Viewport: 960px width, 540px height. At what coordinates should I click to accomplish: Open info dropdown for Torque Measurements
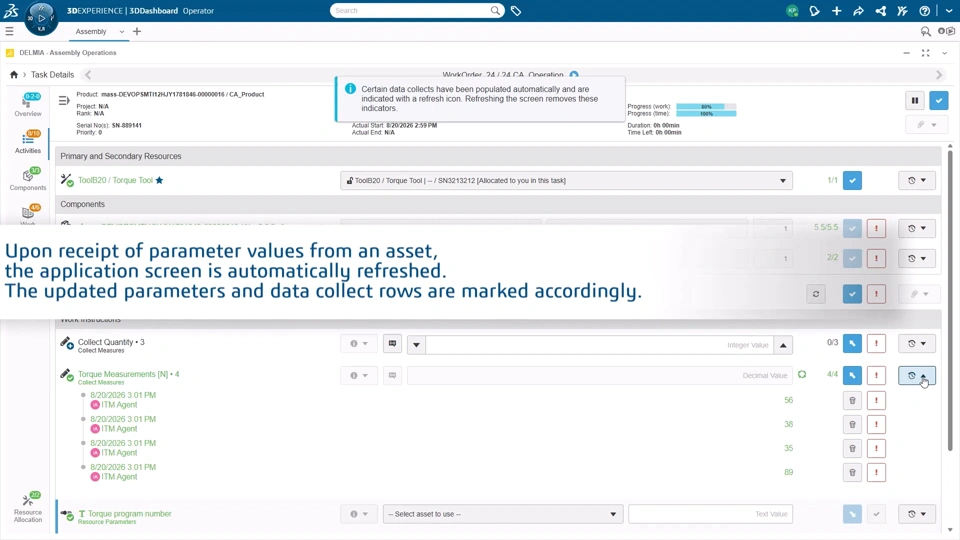[359, 375]
